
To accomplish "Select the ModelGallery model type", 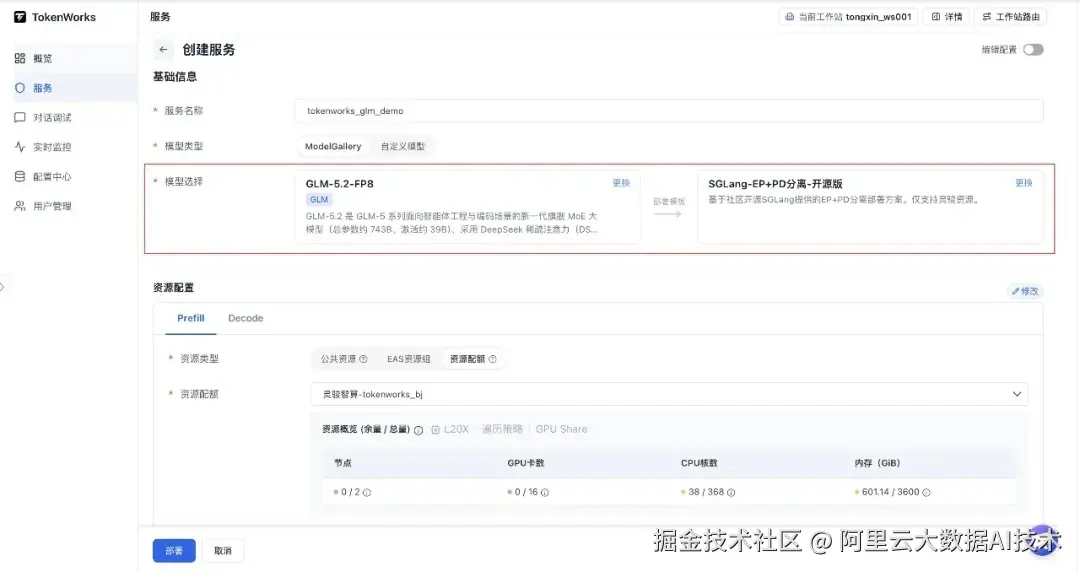I will pos(333,146).
